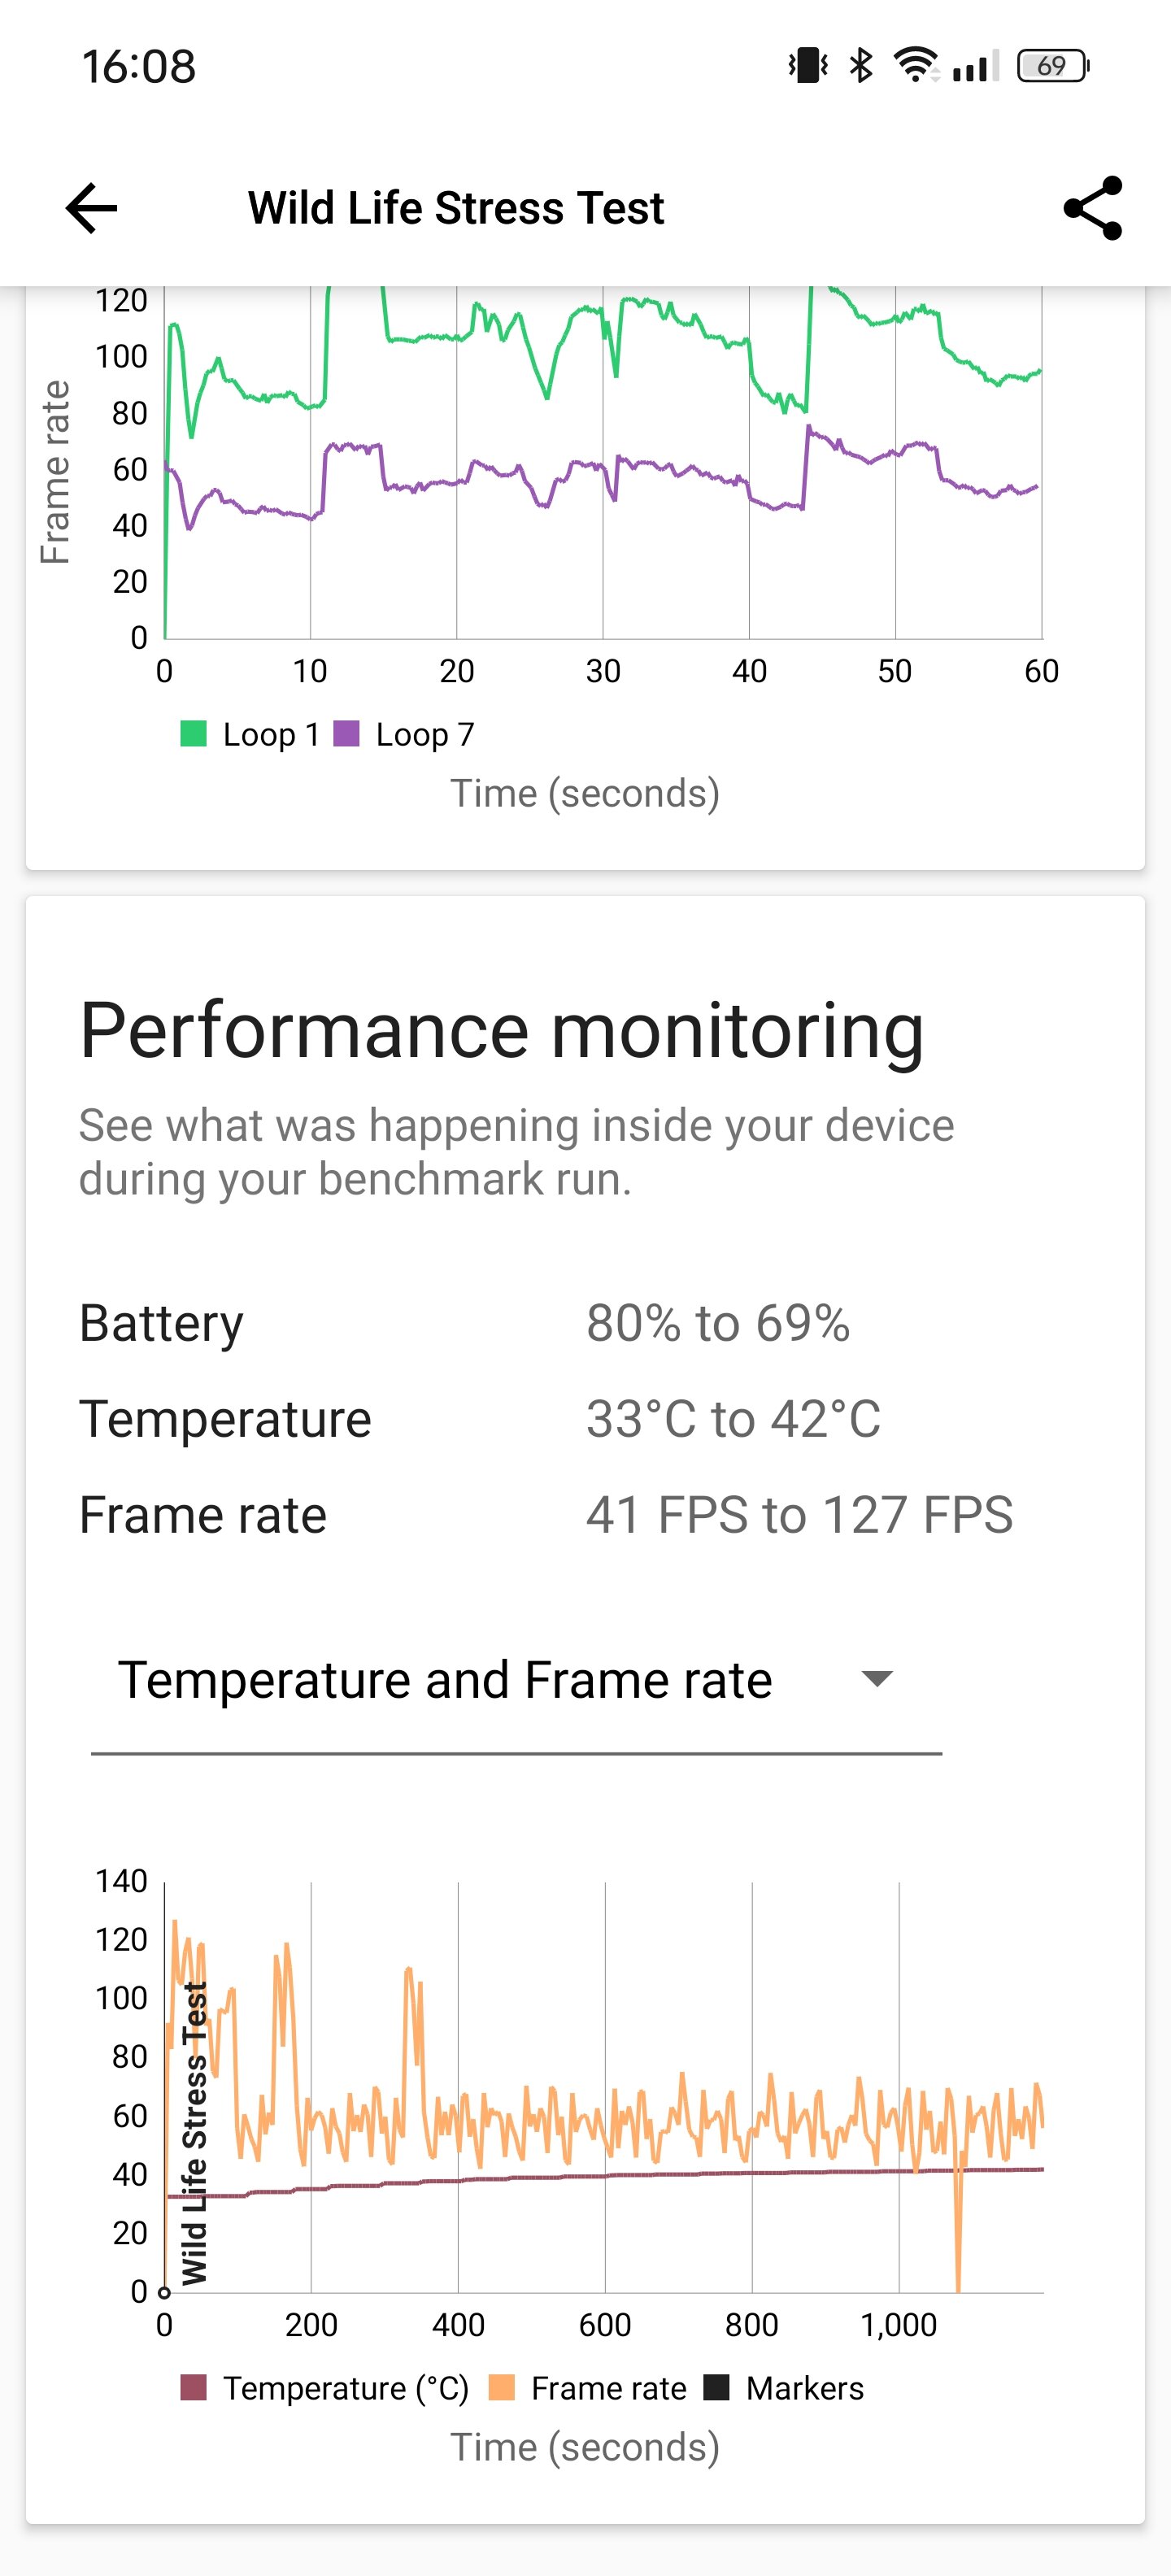Viewport: 1171px width, 2576px height.
Task: Toggle the Frame rate orange legend series
Action: tap(587, 2388)
